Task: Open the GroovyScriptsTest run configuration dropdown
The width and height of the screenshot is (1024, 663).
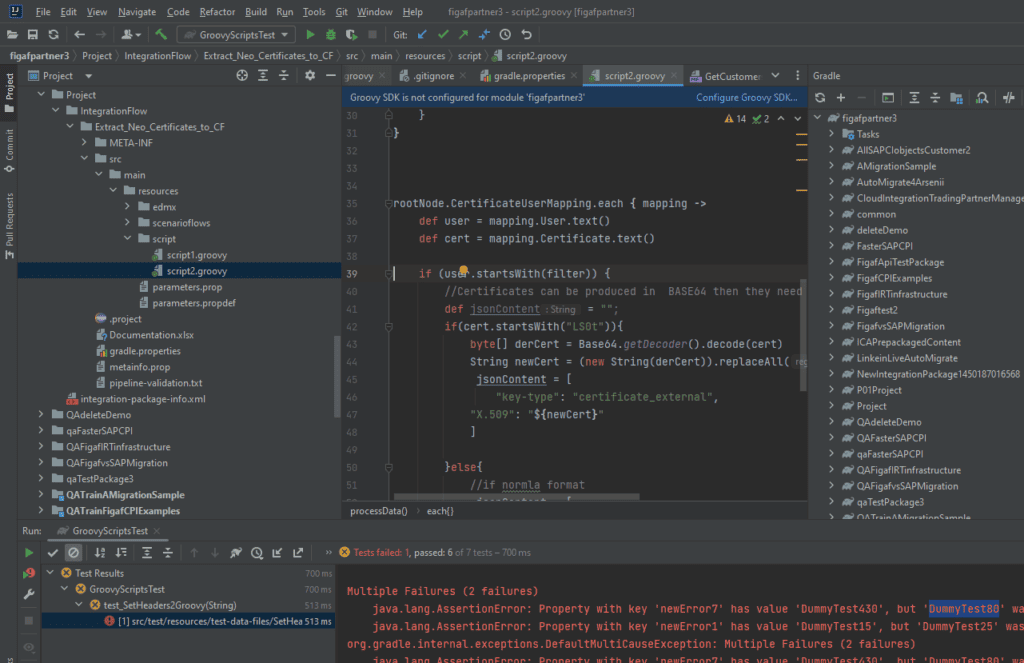Action: click(x=236, y=35)
